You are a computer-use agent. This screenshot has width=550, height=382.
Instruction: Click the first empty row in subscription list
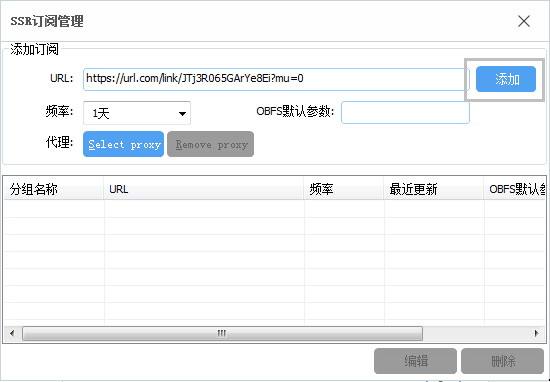pos(275,209)
